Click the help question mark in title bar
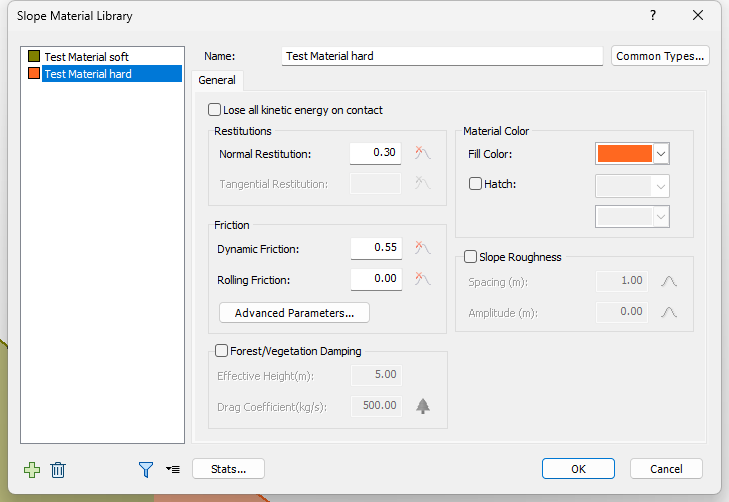Image resolution: width=729 pixels, height=502 pixels. pos(653,16)
